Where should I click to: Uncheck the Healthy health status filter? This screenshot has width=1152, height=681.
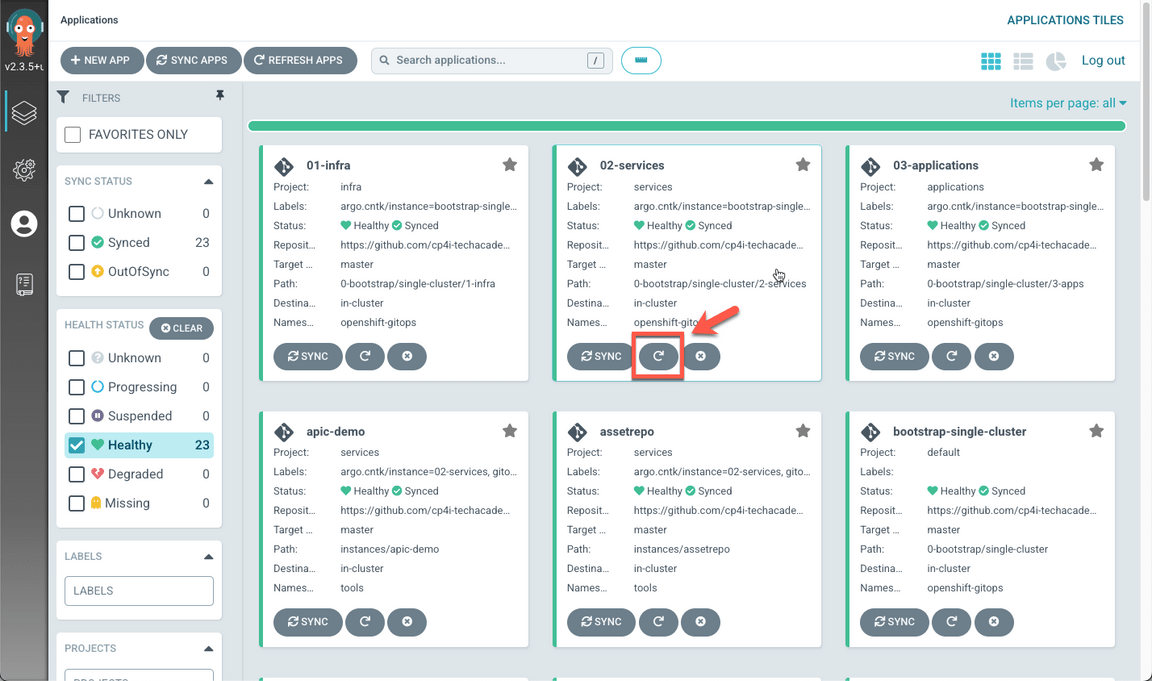point(76,445)
